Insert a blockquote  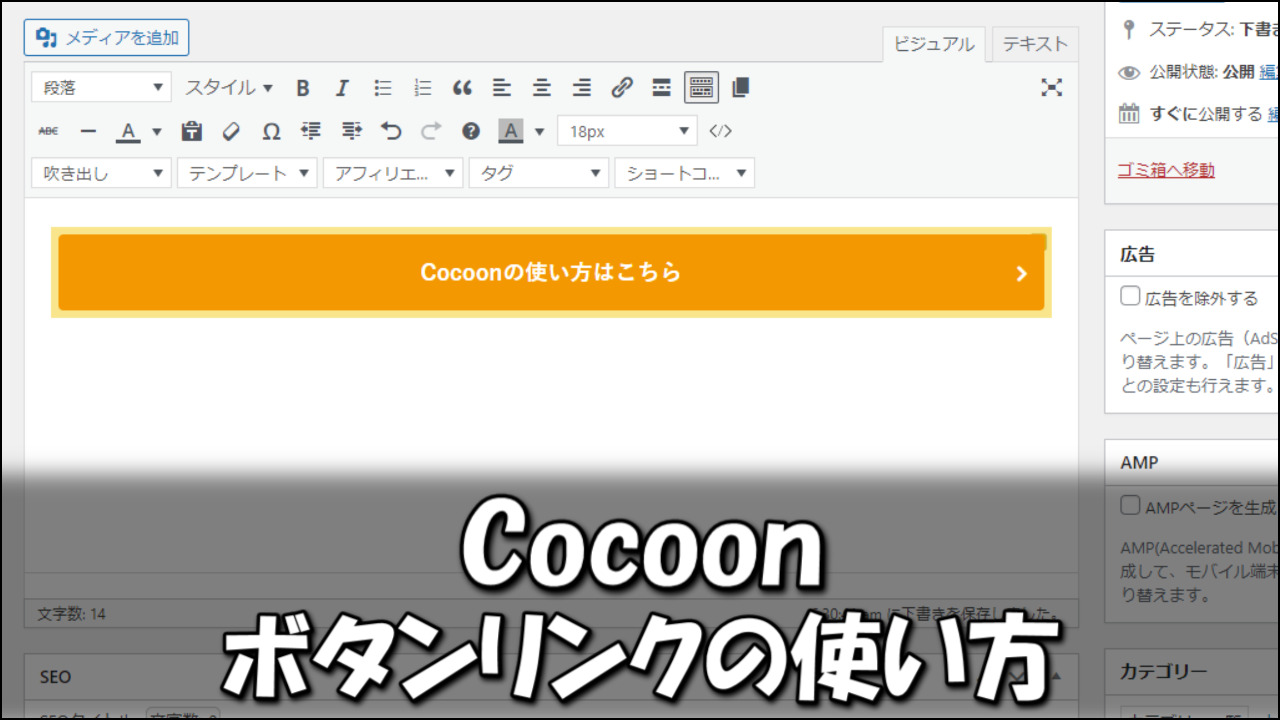pos(462,88)
